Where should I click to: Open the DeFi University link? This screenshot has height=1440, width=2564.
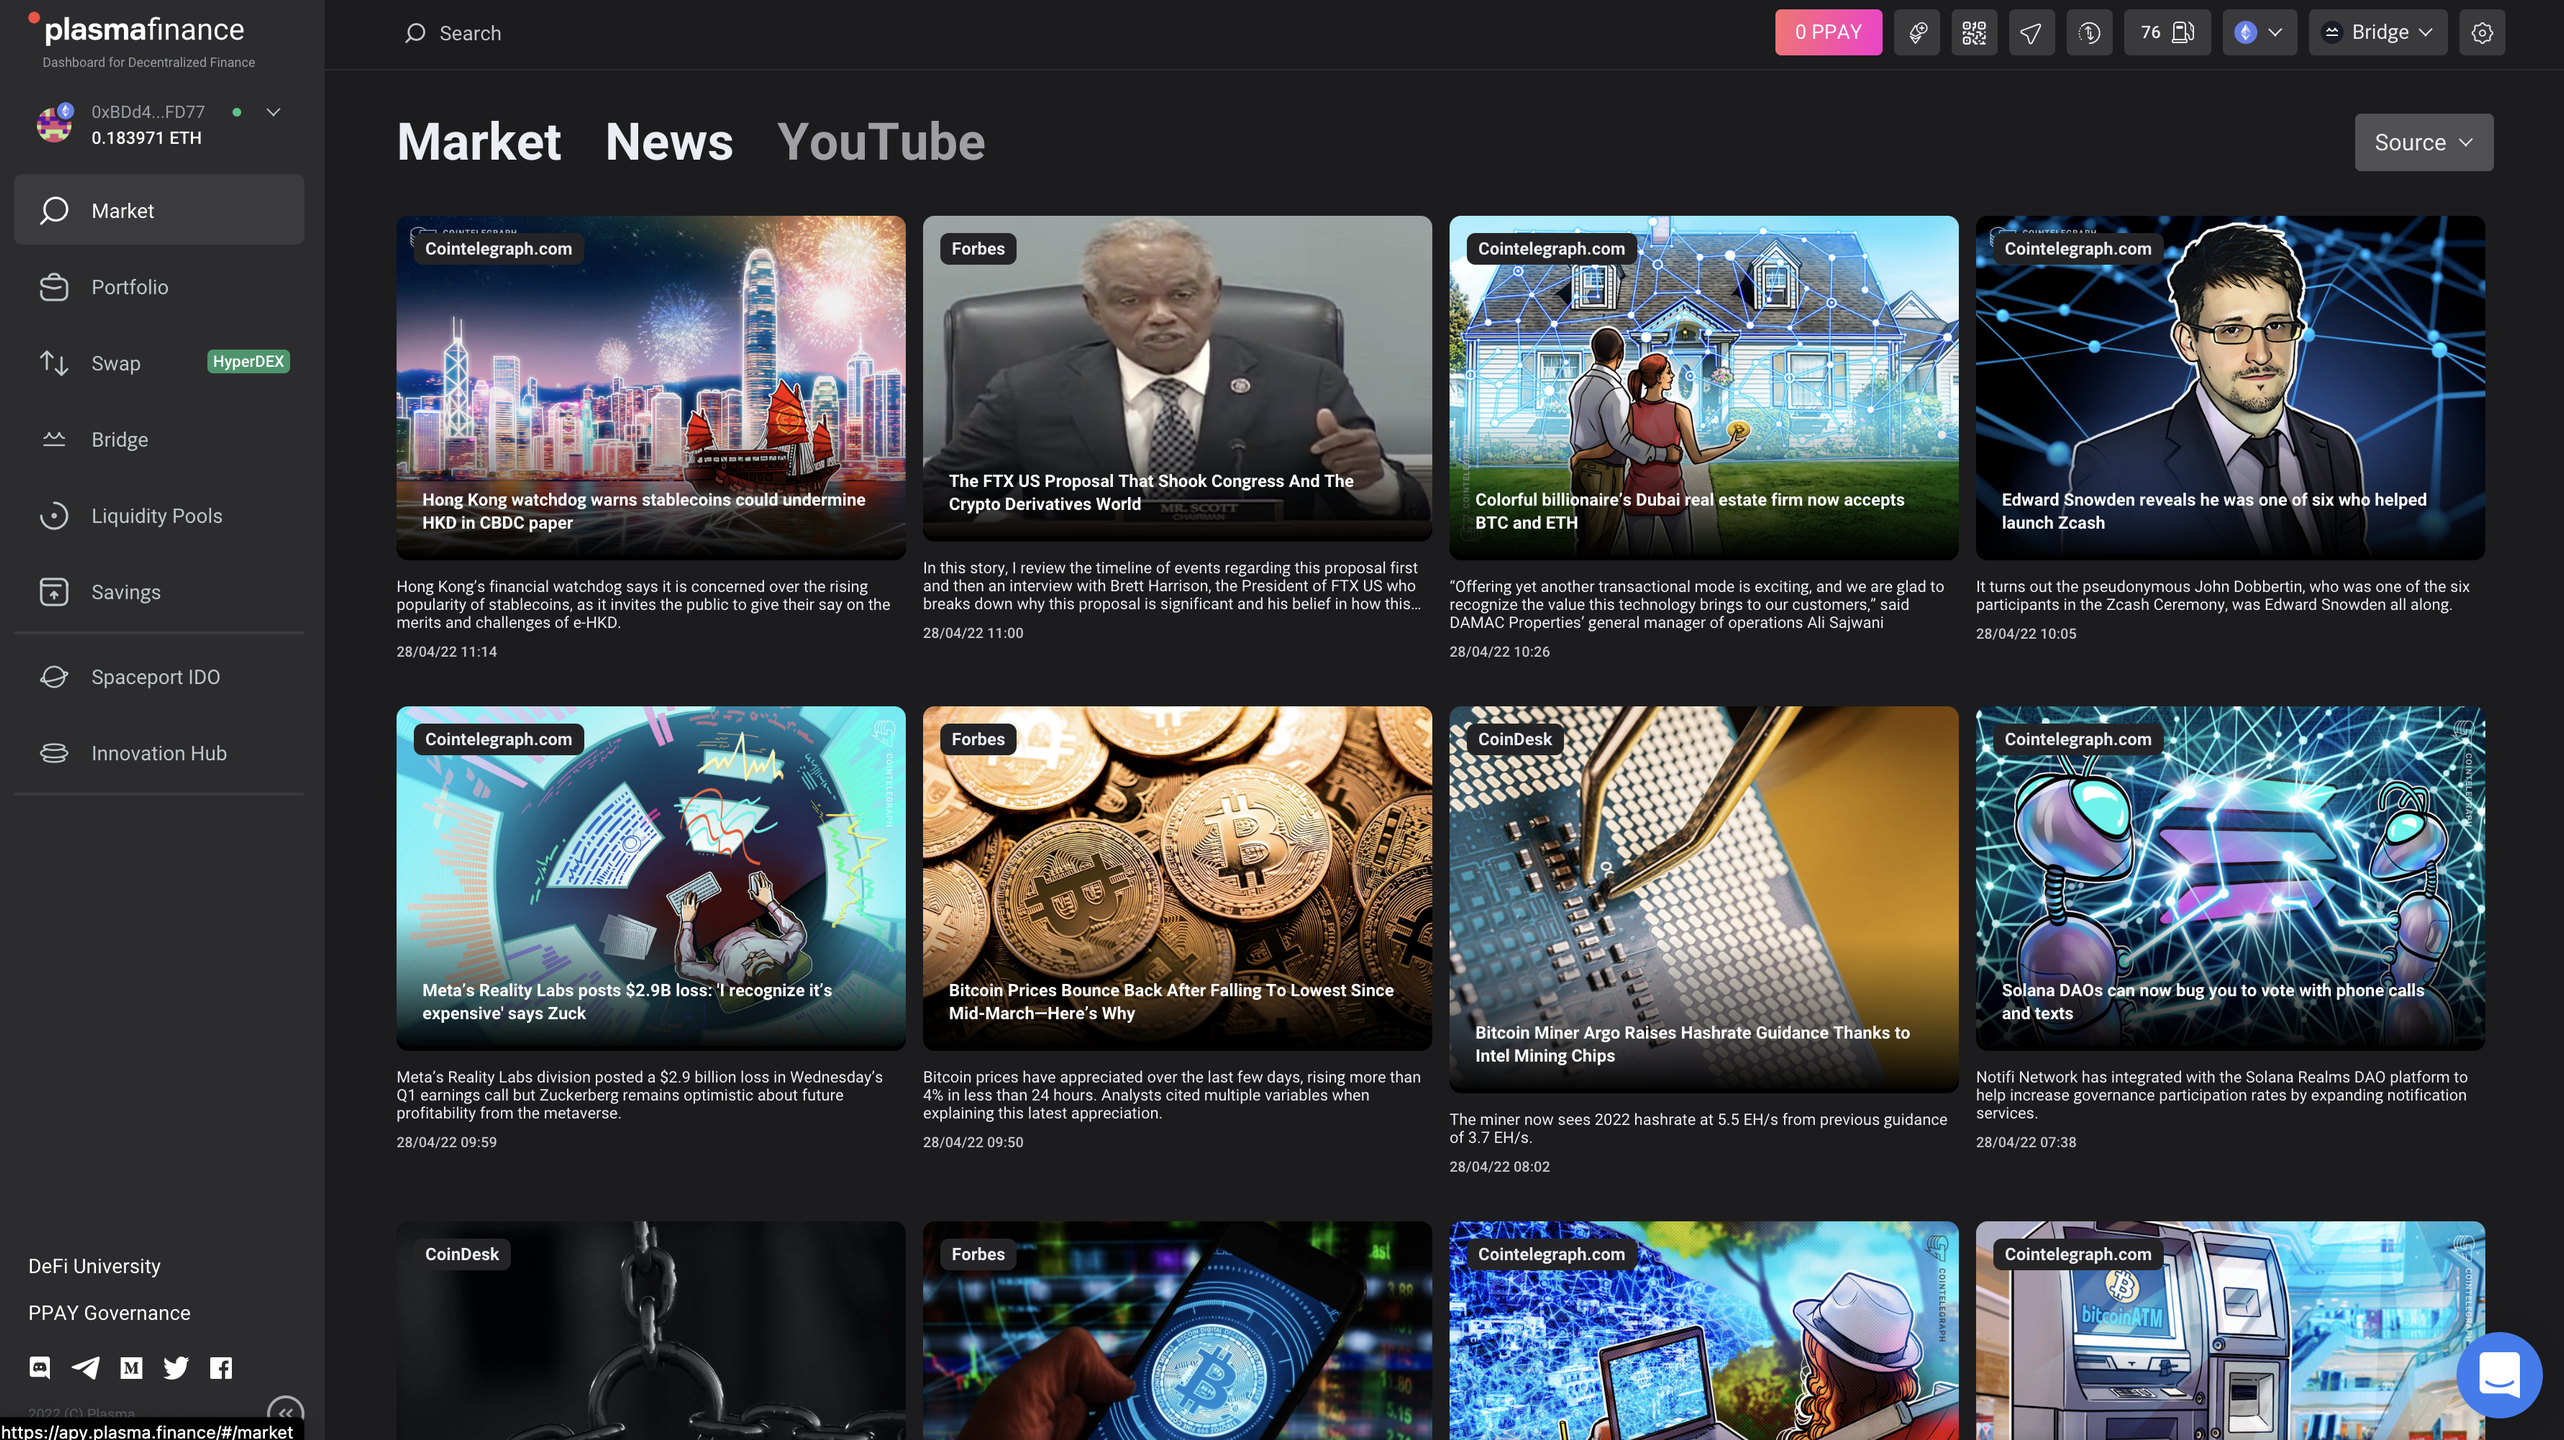(x=94, y=1266)
